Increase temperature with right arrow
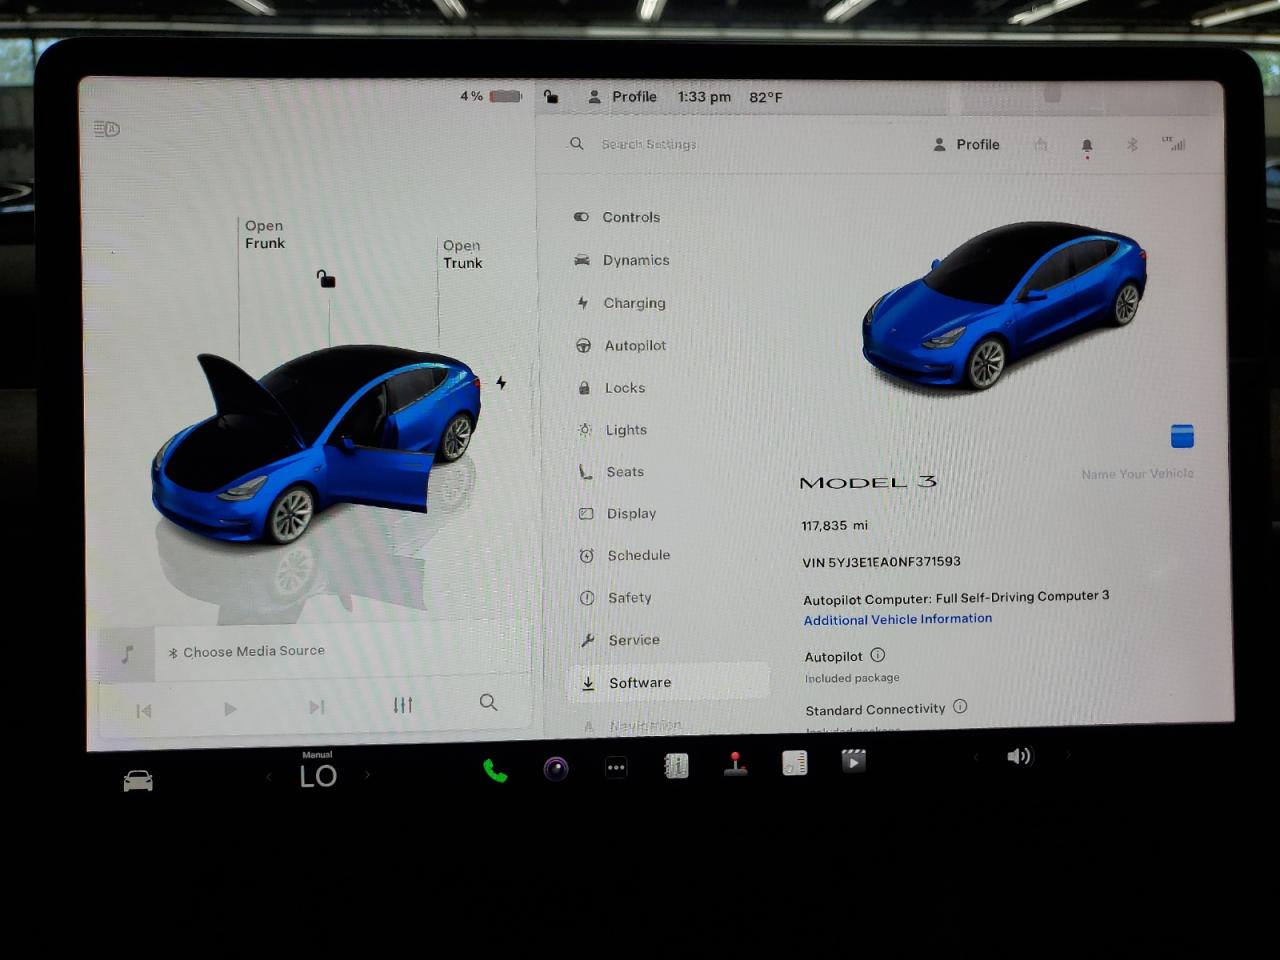This screenshot has width=1280, height=960. click(x=367, y=774)
